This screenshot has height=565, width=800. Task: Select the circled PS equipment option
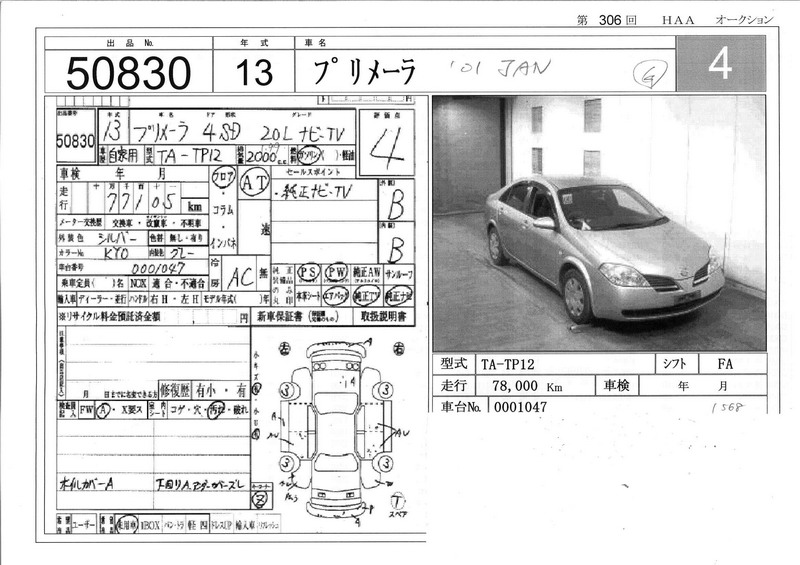coord(308,272)
